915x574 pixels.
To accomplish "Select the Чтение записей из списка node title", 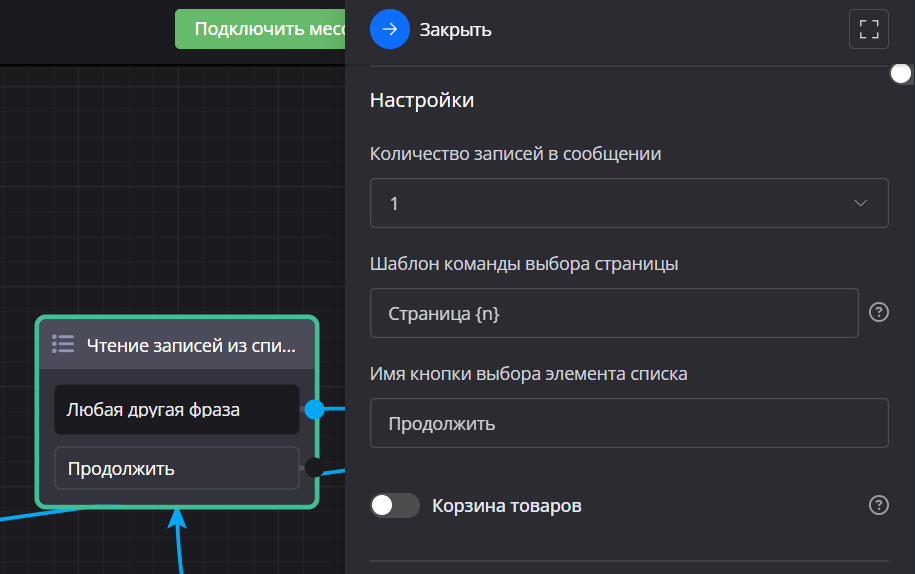I will 191,345.
